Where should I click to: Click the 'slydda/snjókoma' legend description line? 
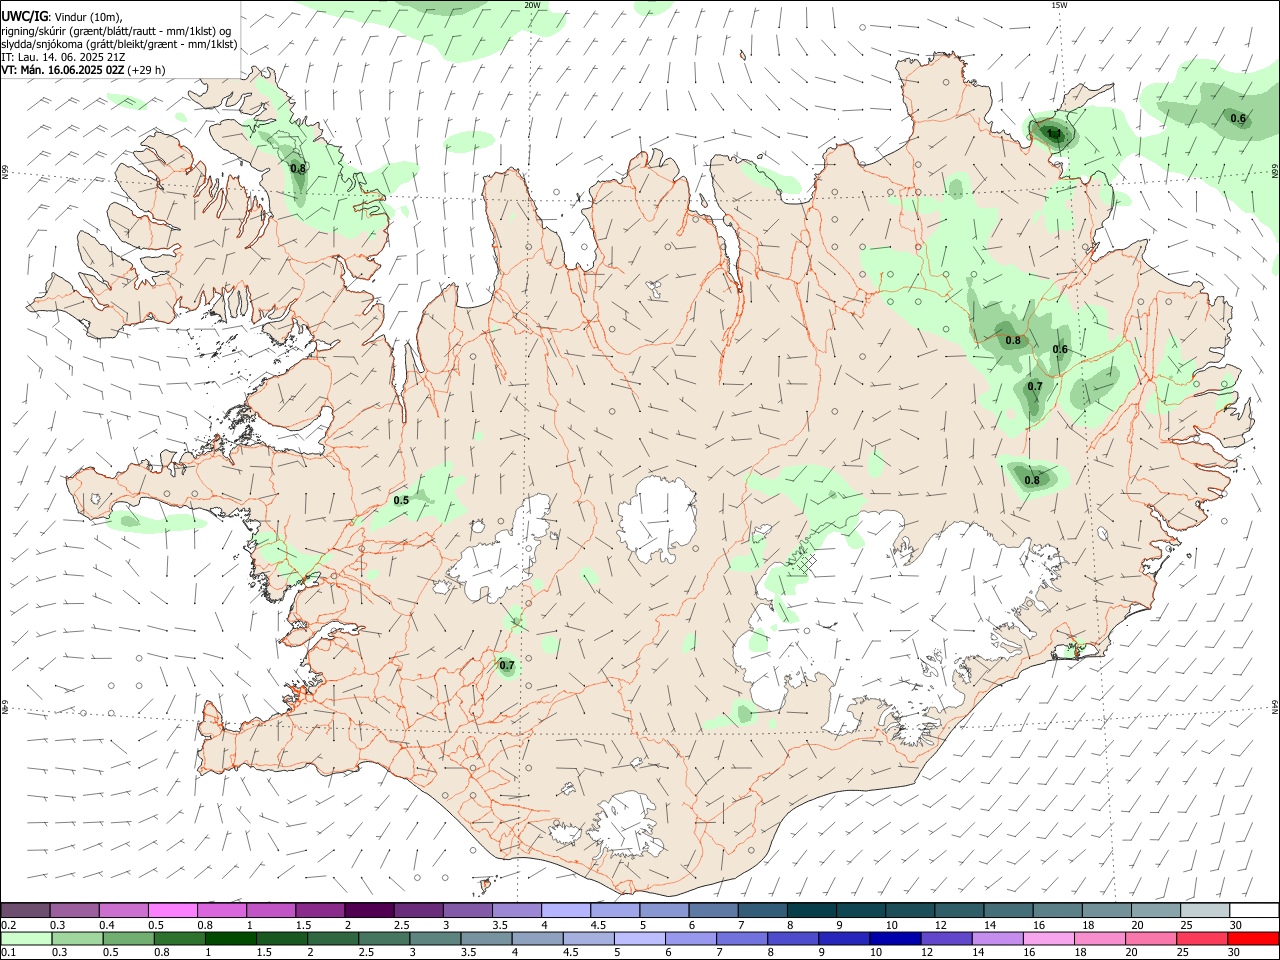pos(119,44)
